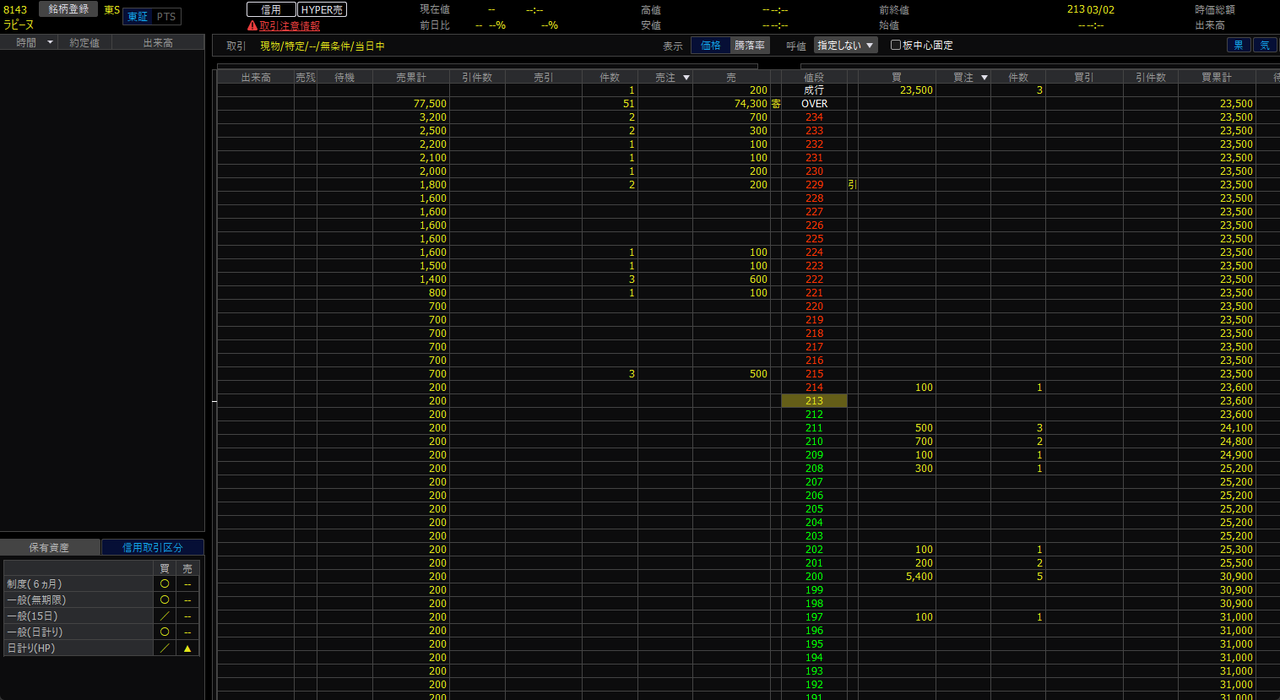
Task: Switch display to 価格 mode
Action: coord(710,45)
